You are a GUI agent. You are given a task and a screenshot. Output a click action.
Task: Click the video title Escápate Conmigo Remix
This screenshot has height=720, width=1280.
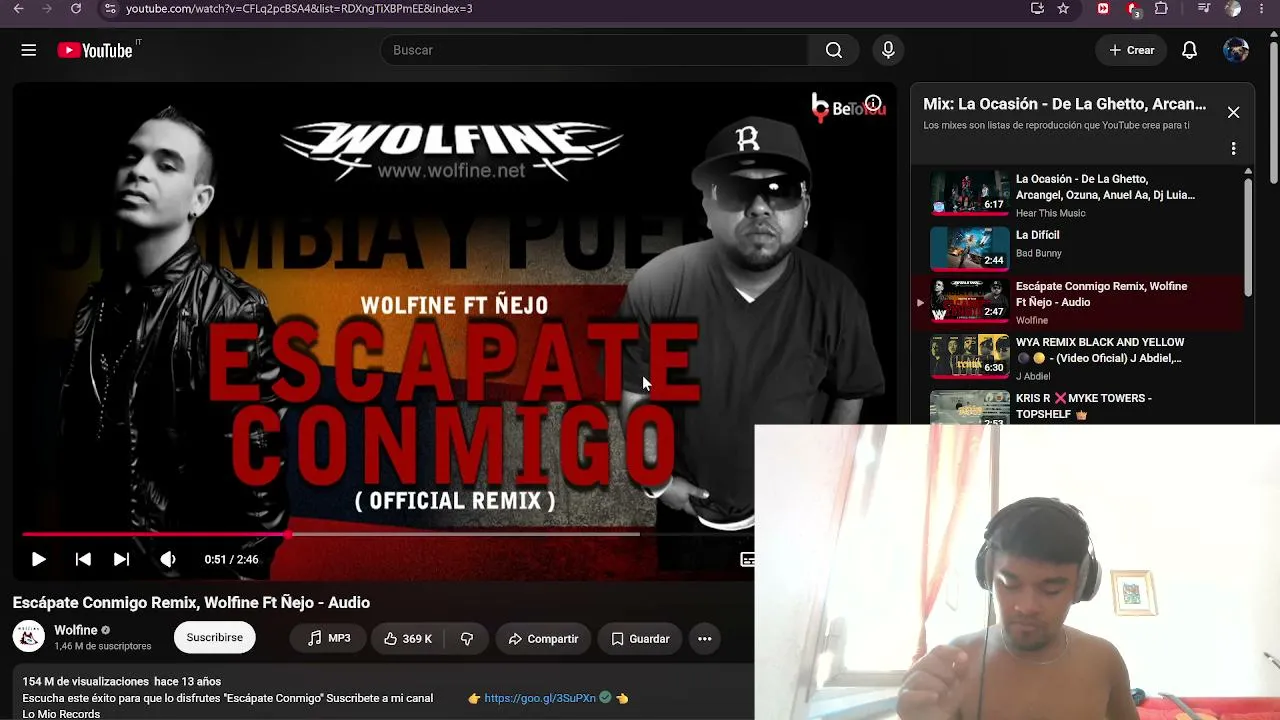pyautogui.click(x=191, y=602)
